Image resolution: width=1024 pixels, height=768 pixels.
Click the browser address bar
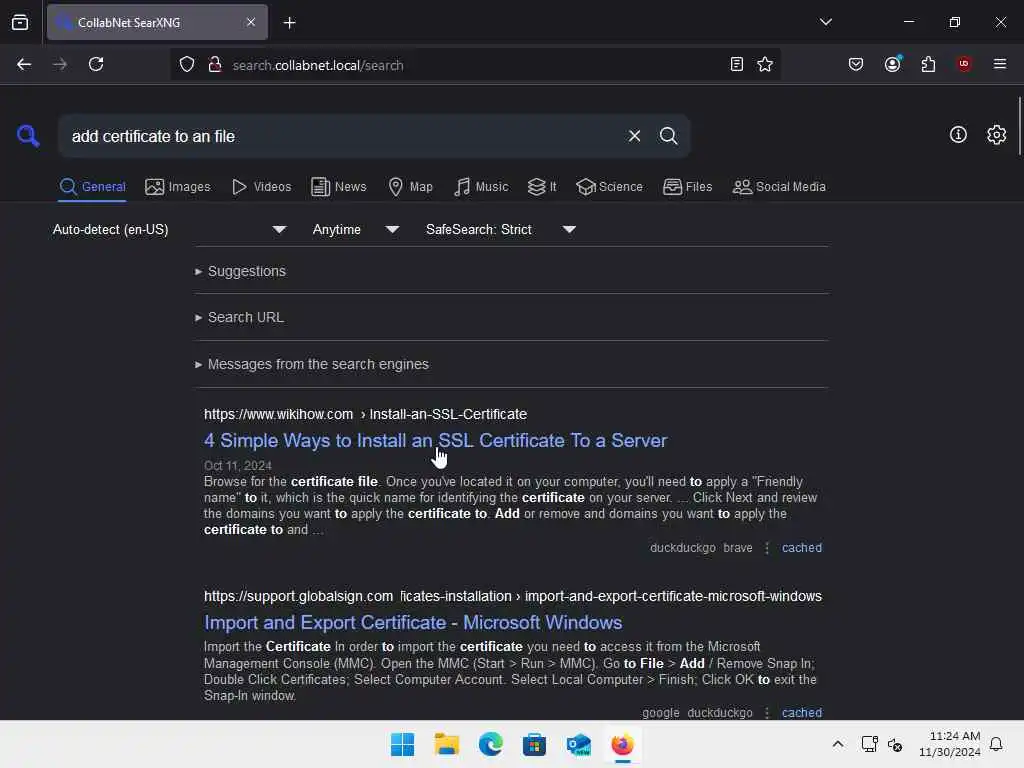(477, 65)
